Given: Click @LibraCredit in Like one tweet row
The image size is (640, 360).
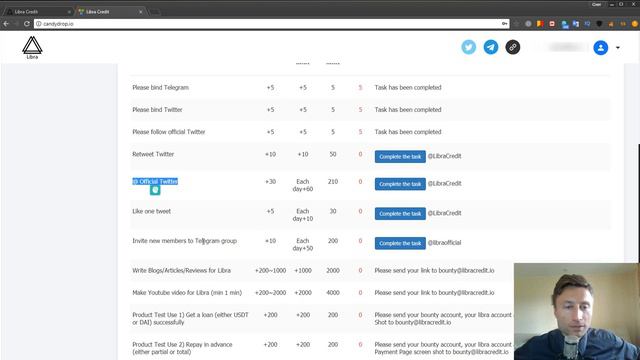Looking at the screenshot, I should click(x=444, y=213).
